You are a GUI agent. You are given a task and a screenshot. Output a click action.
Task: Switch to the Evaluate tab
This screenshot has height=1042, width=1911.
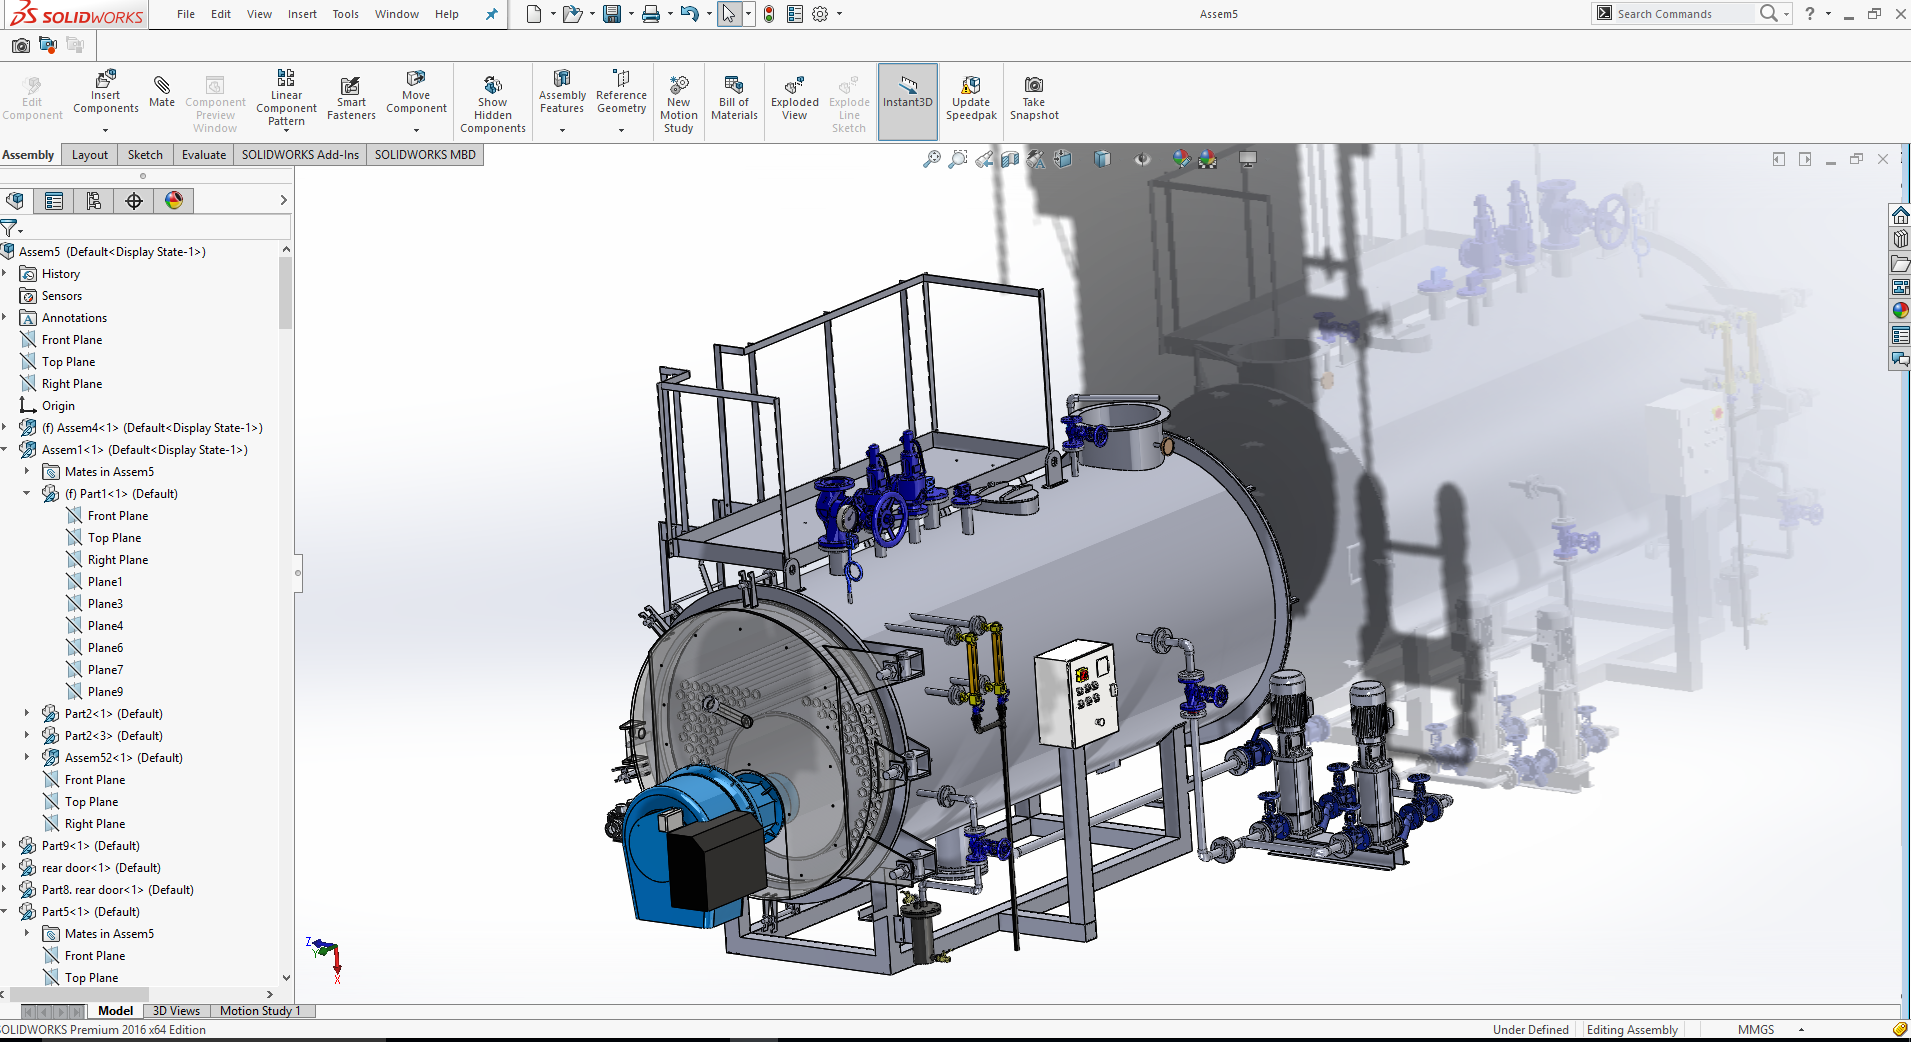[x=203, y=155]
